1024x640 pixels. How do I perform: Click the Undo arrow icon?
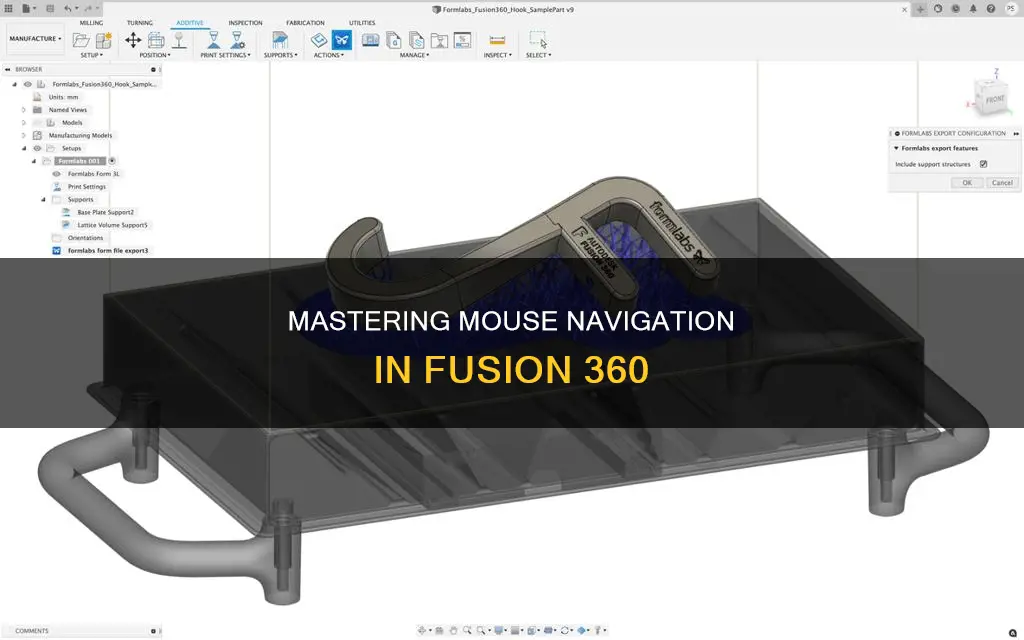68,9
